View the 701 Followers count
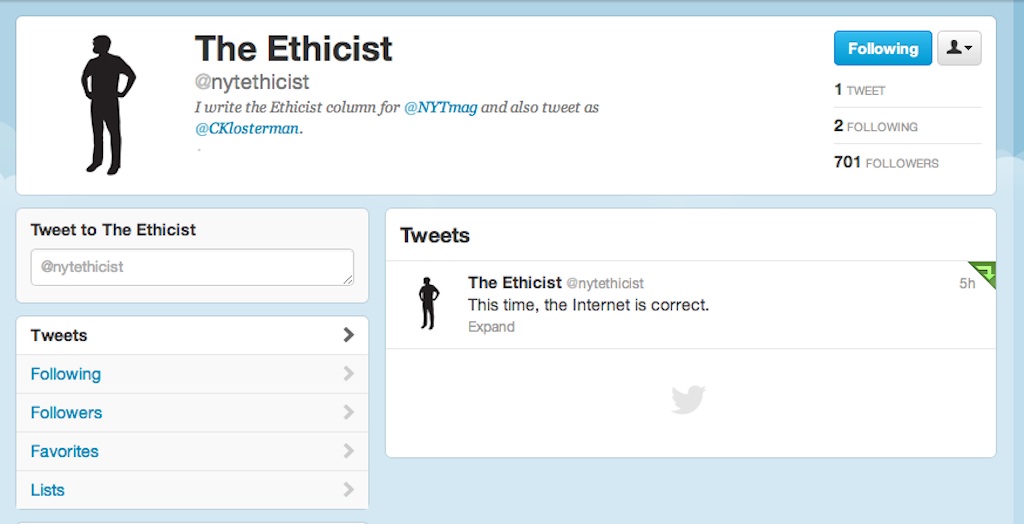The width and height of the screenshot is (1024, 524). 886,162
